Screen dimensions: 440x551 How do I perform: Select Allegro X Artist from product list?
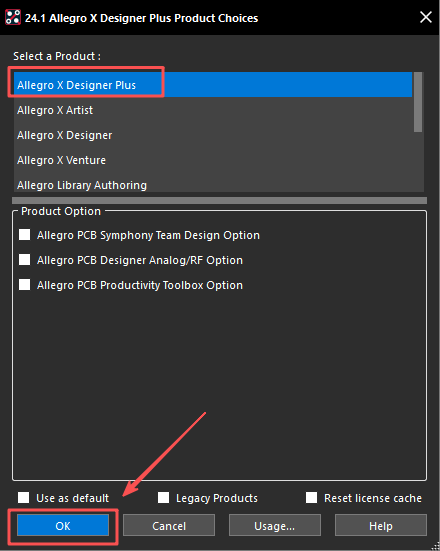(213, 110)
